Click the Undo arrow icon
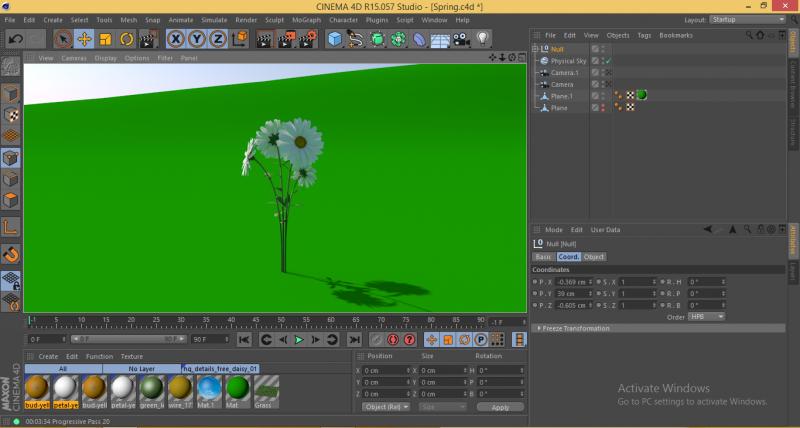Image resolution: width=800 pixels, height=428 pixels. click(x=15, y=39)
